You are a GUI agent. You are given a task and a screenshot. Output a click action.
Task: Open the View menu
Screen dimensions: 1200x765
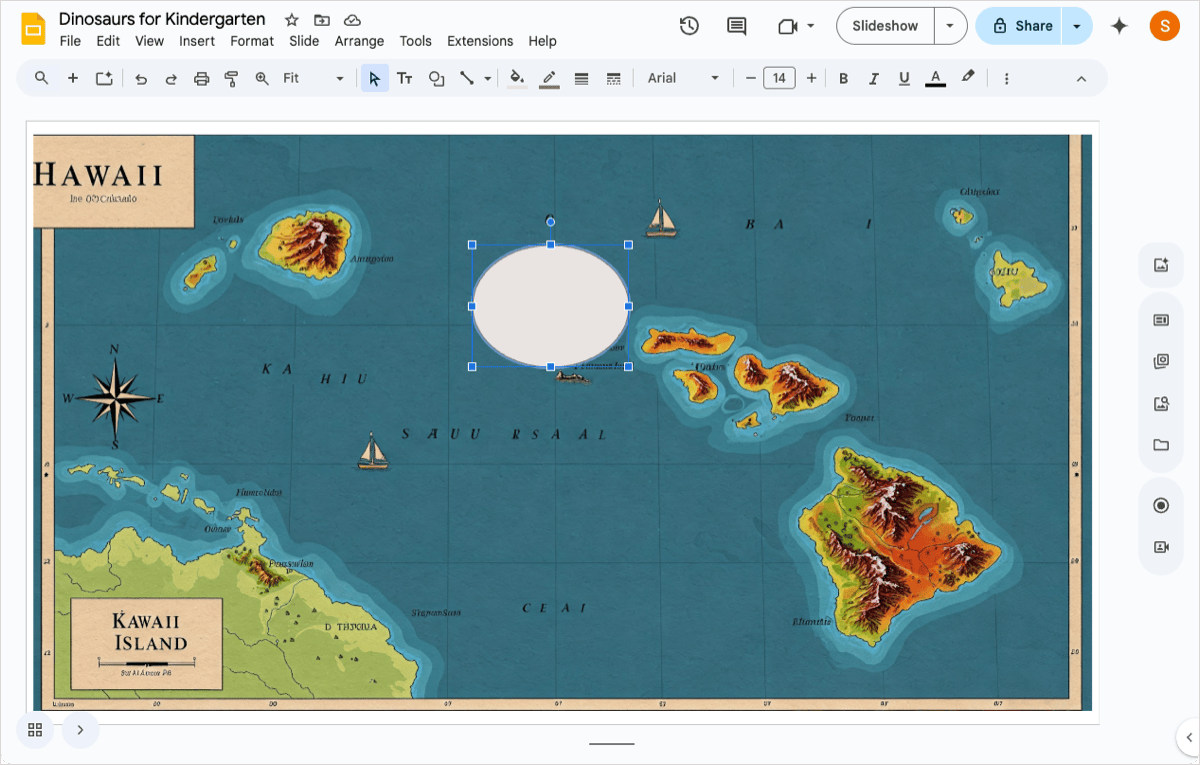[149, 41]
